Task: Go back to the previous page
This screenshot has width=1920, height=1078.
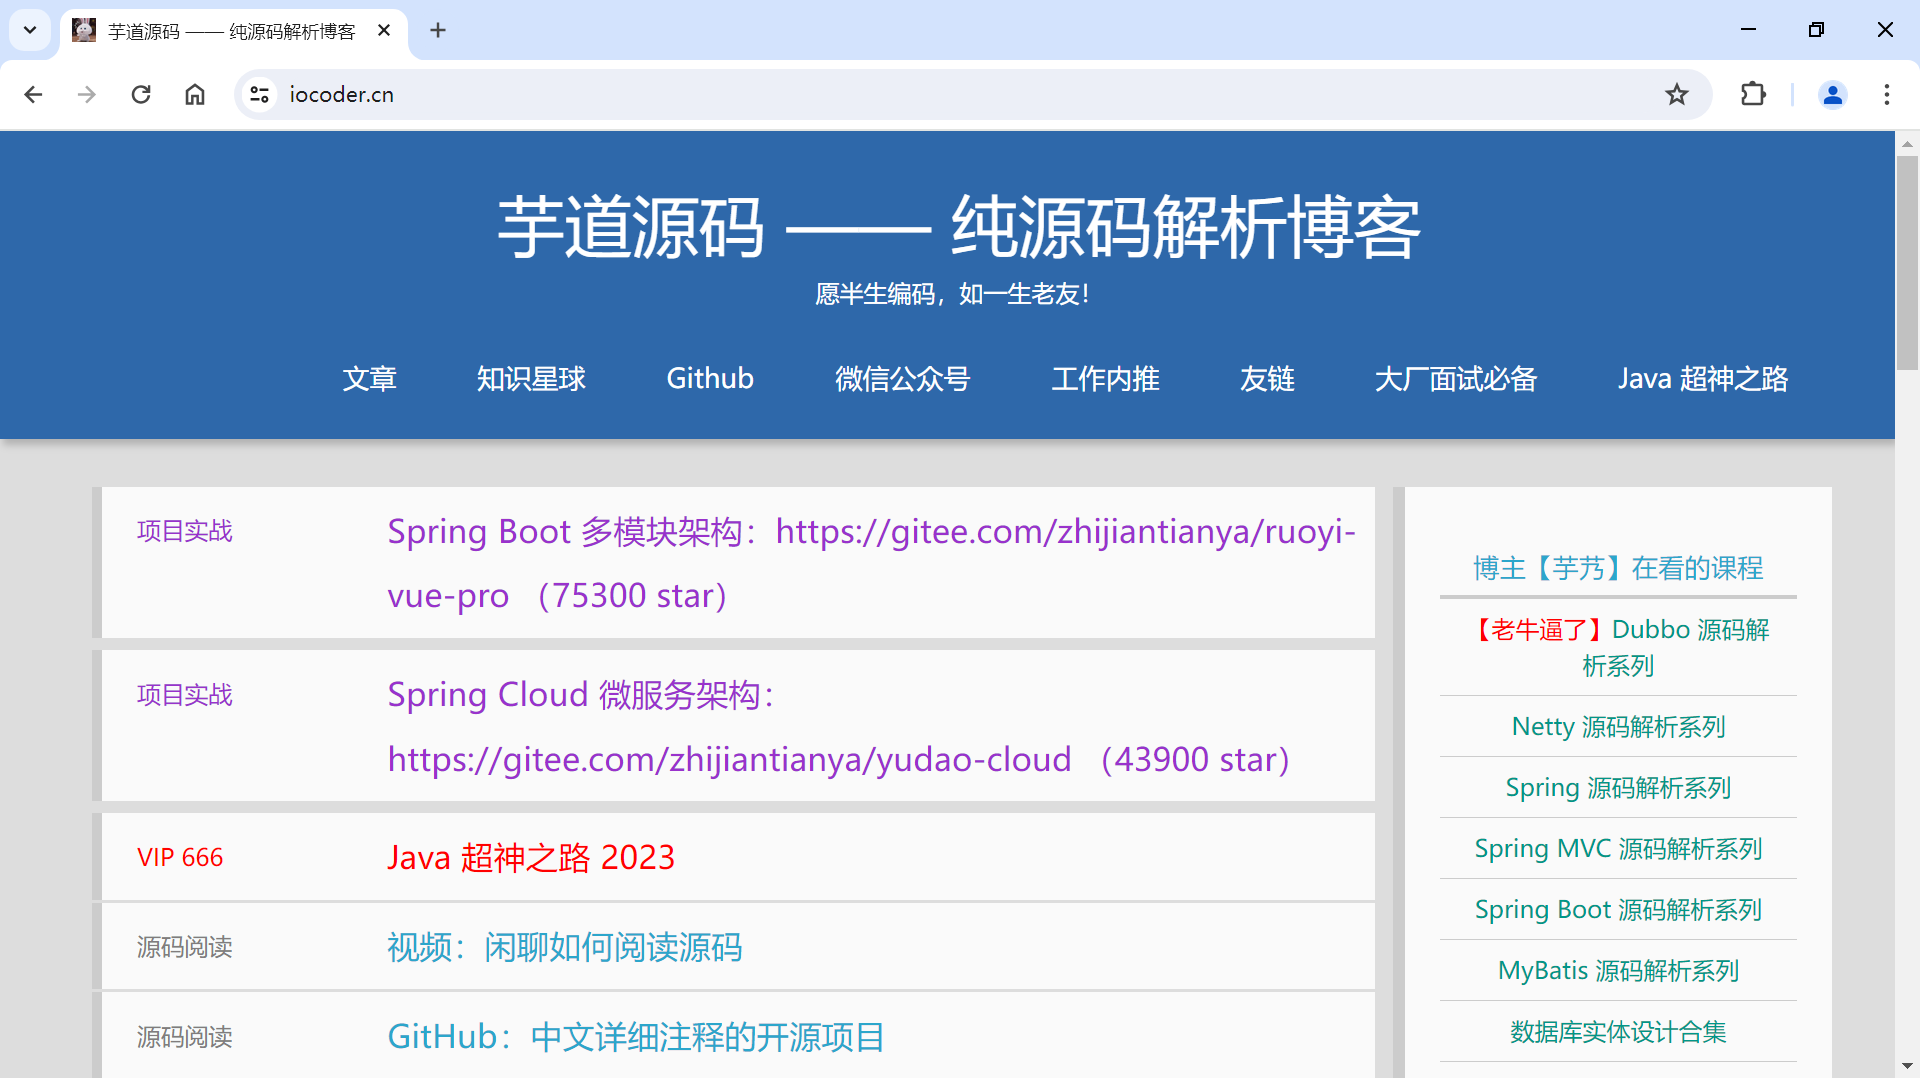Action: pos(33,94)
